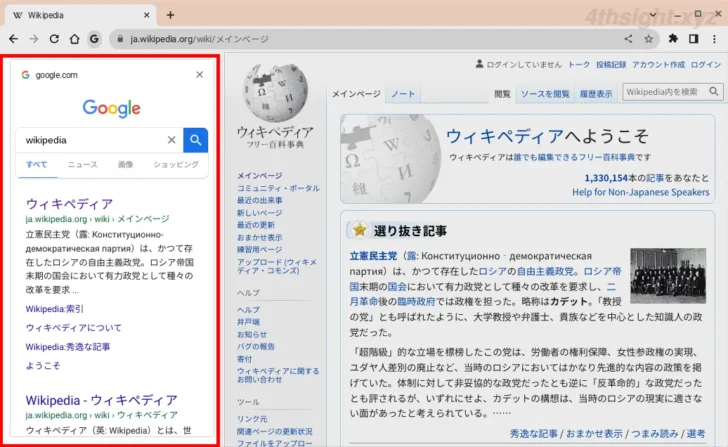Open リンク元 in sidebar tools
The width and height of the screenshot is (728, 447).
pos(252,419)
